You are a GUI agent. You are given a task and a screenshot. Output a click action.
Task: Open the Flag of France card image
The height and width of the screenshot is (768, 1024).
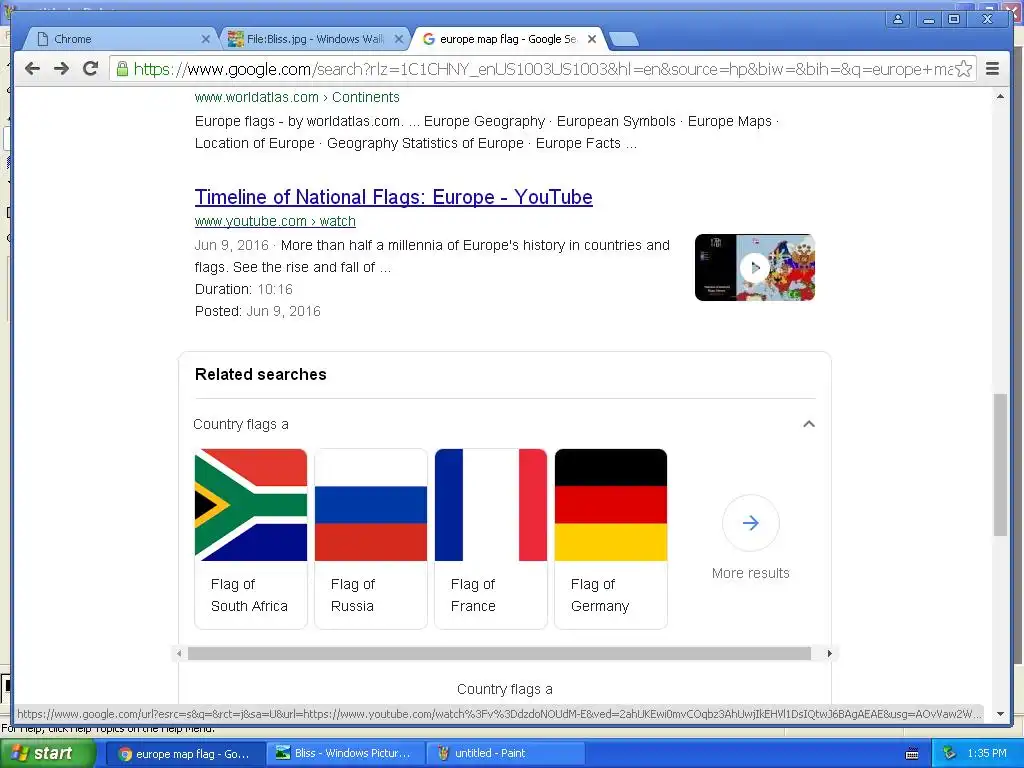point(490,505)
